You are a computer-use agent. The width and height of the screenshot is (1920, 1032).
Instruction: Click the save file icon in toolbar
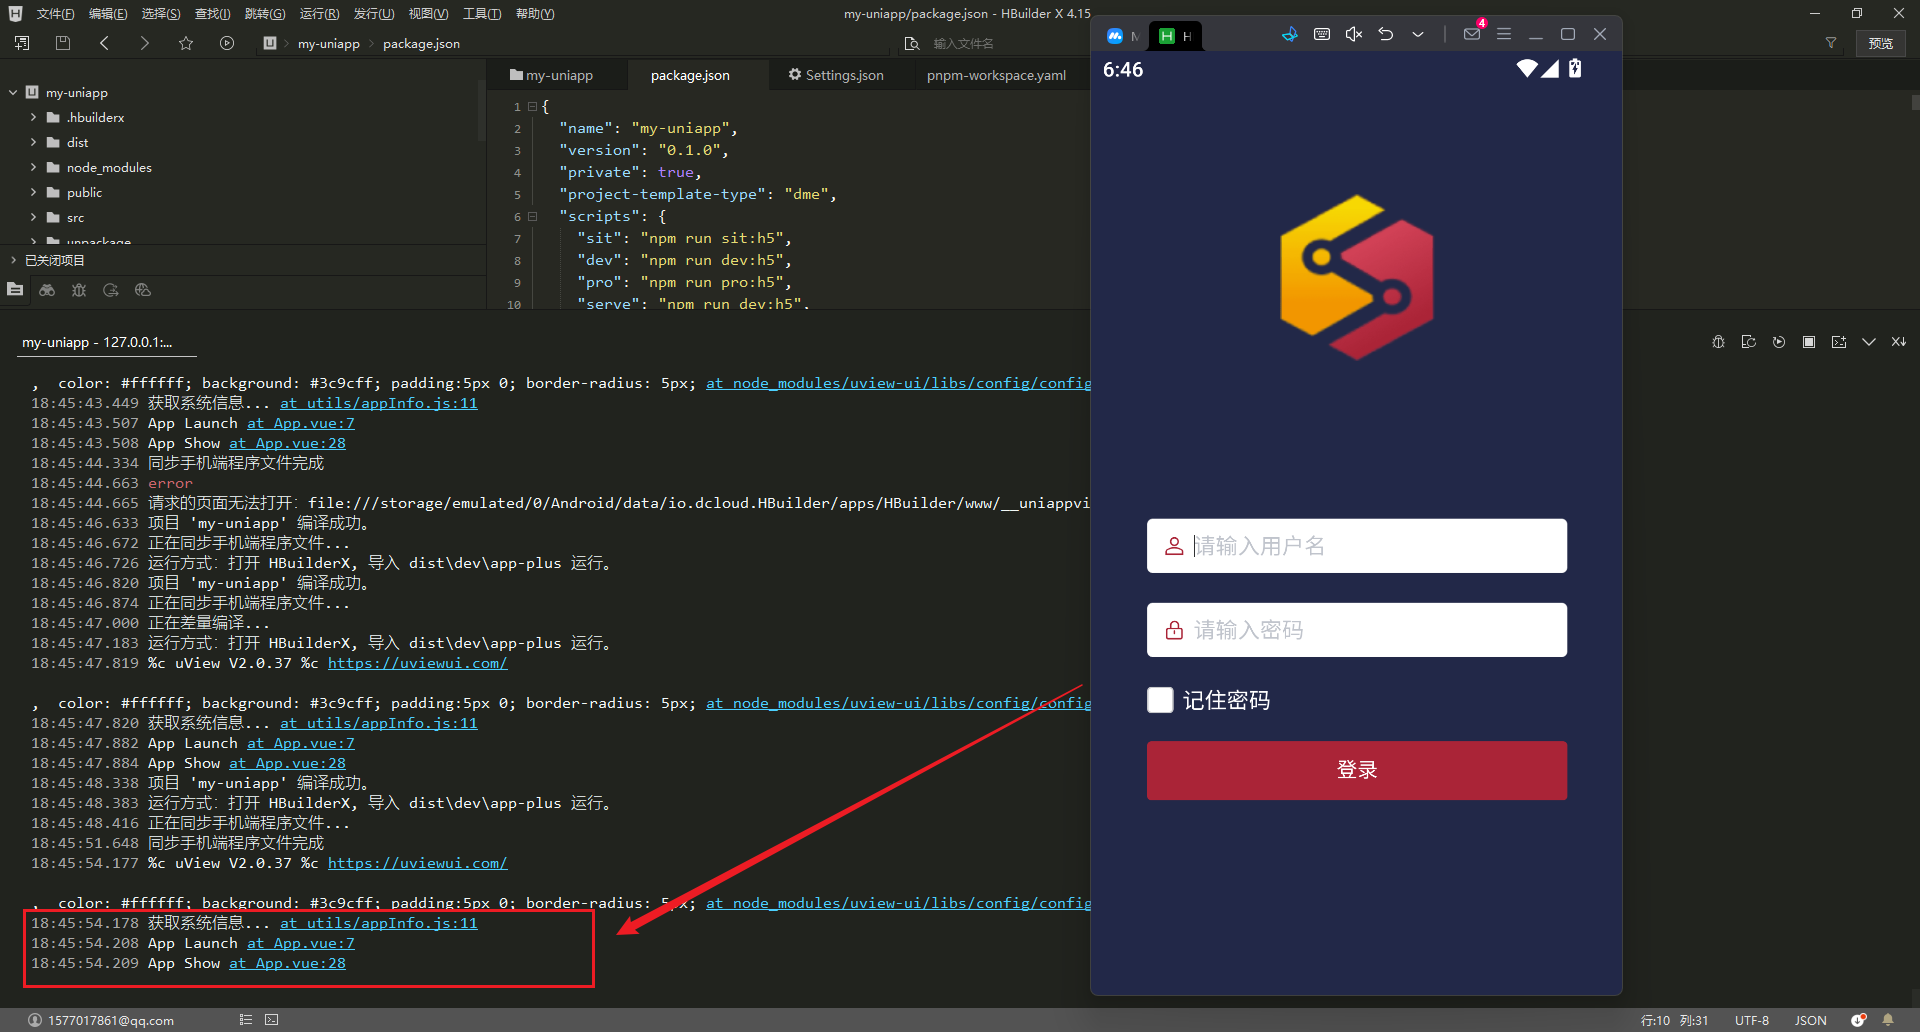[63, 43]
